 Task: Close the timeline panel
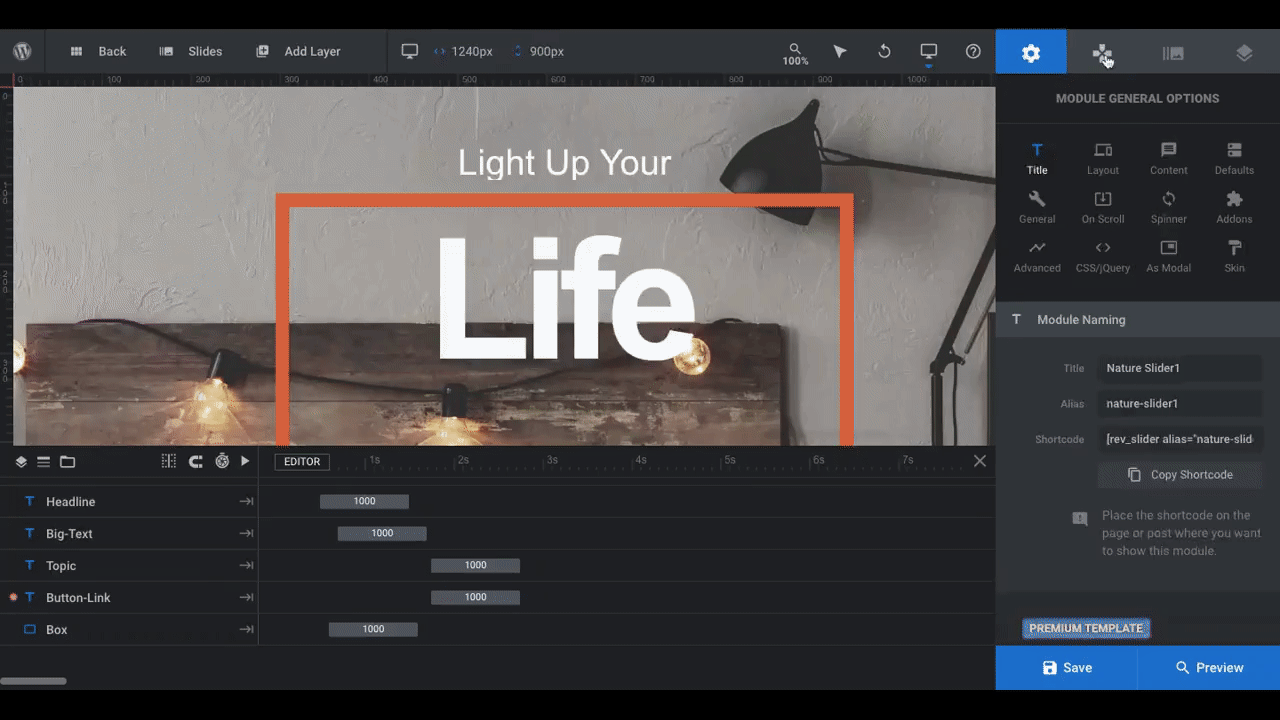980,461
